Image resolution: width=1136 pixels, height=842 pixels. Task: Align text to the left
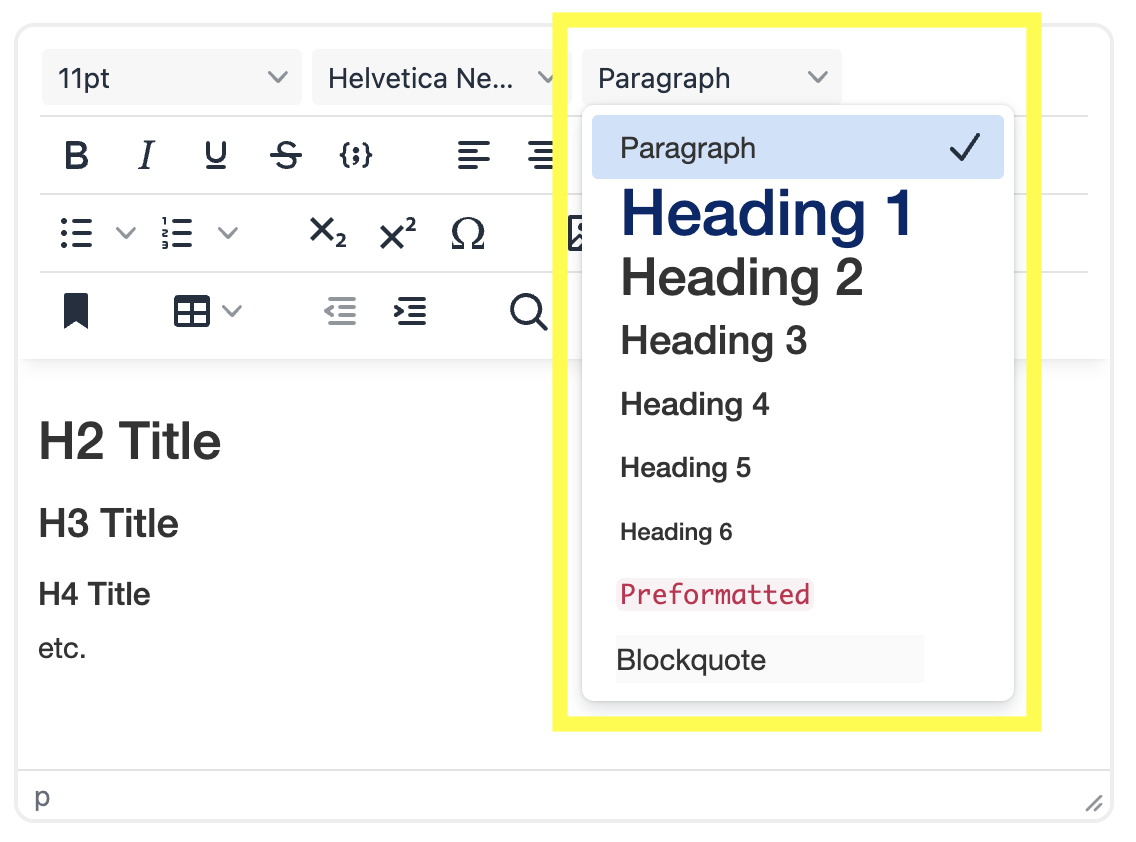click(x=474, y=155)
